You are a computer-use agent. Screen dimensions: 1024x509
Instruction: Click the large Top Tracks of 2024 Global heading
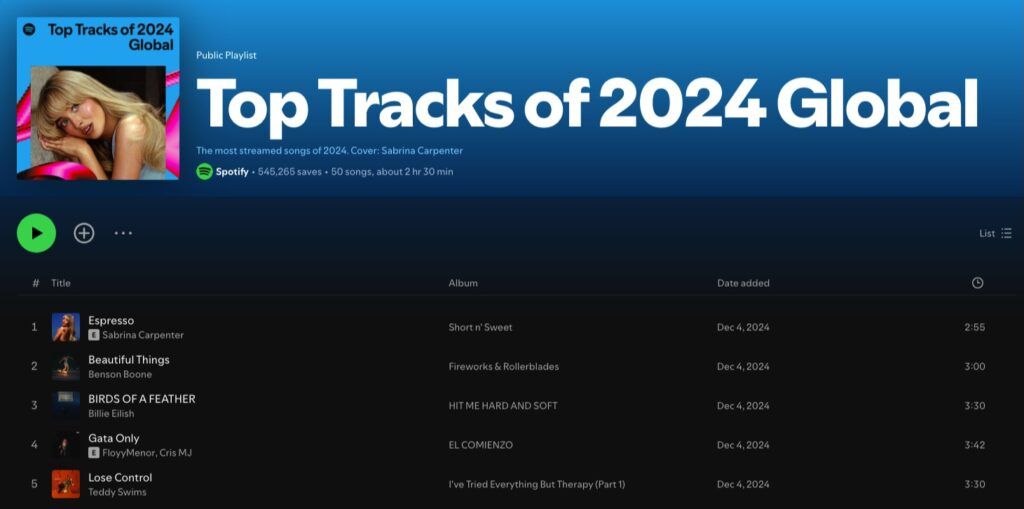[587, 105]
